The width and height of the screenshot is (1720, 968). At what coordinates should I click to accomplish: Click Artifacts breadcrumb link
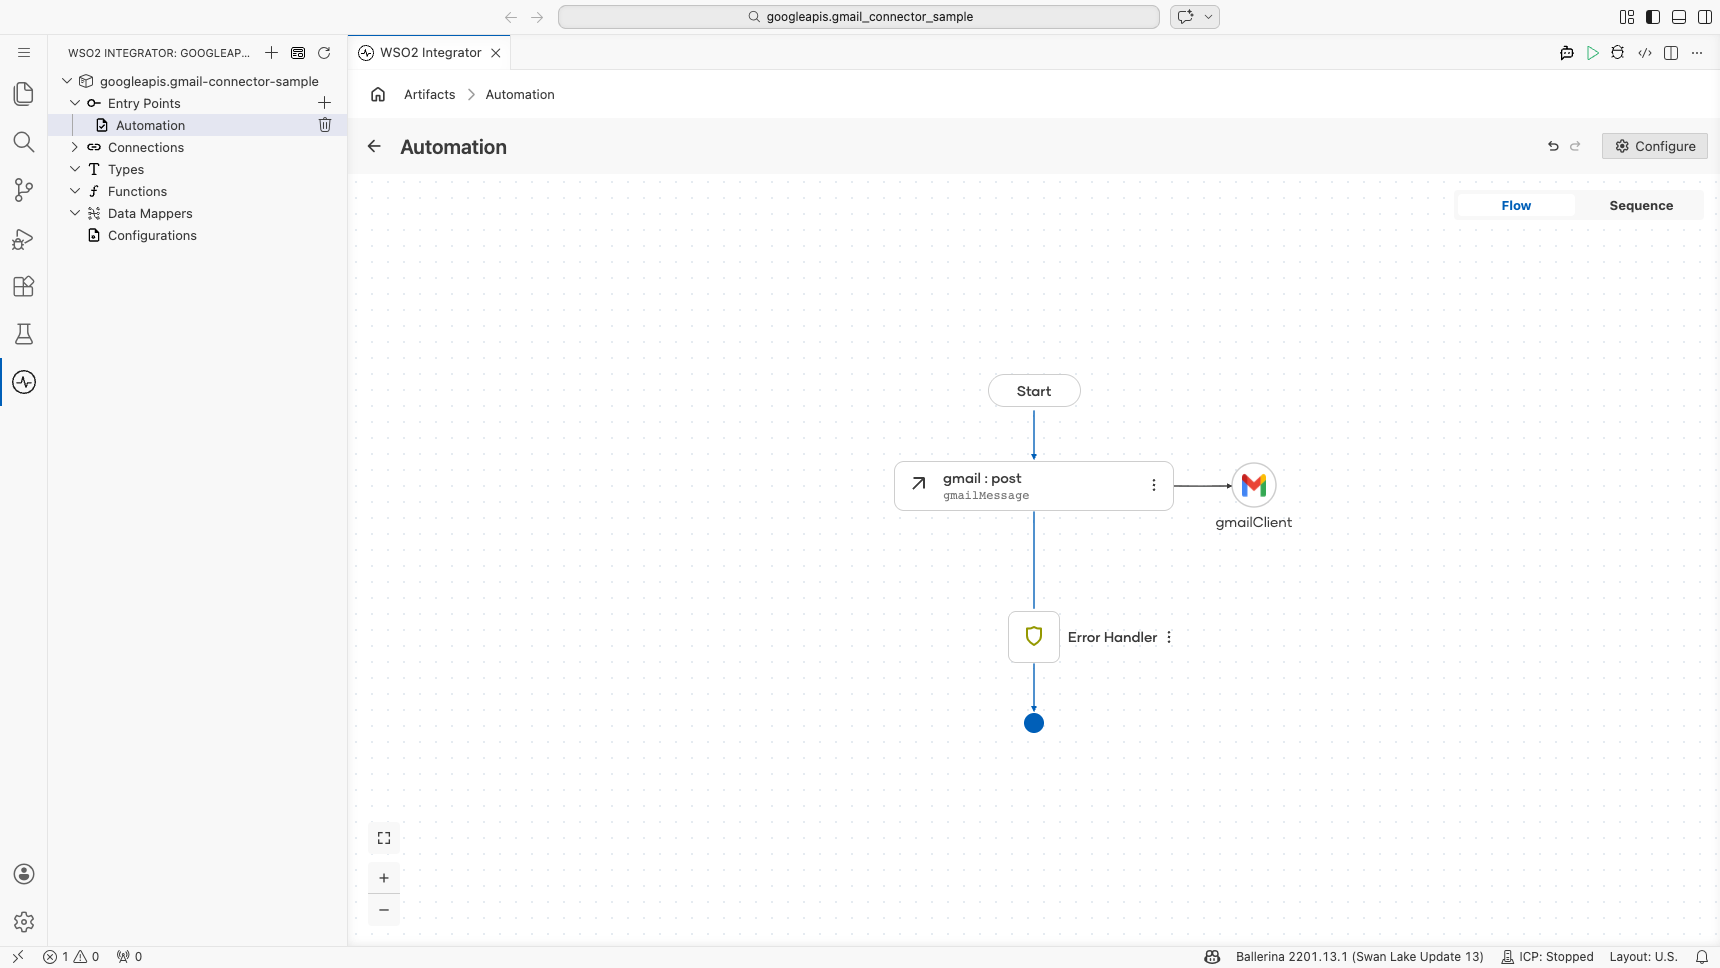[x=430, y=94]
